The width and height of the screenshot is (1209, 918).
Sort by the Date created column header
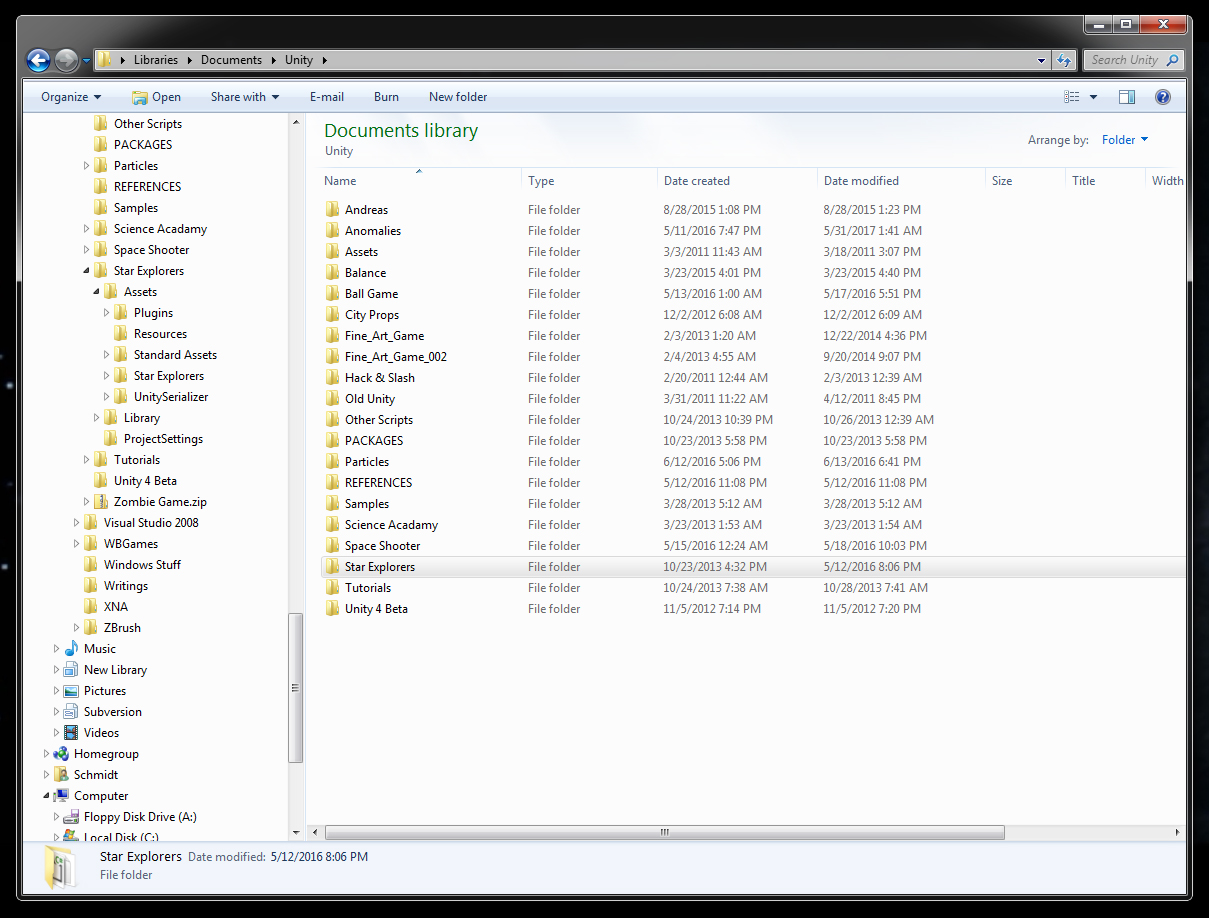coord(739,181)
